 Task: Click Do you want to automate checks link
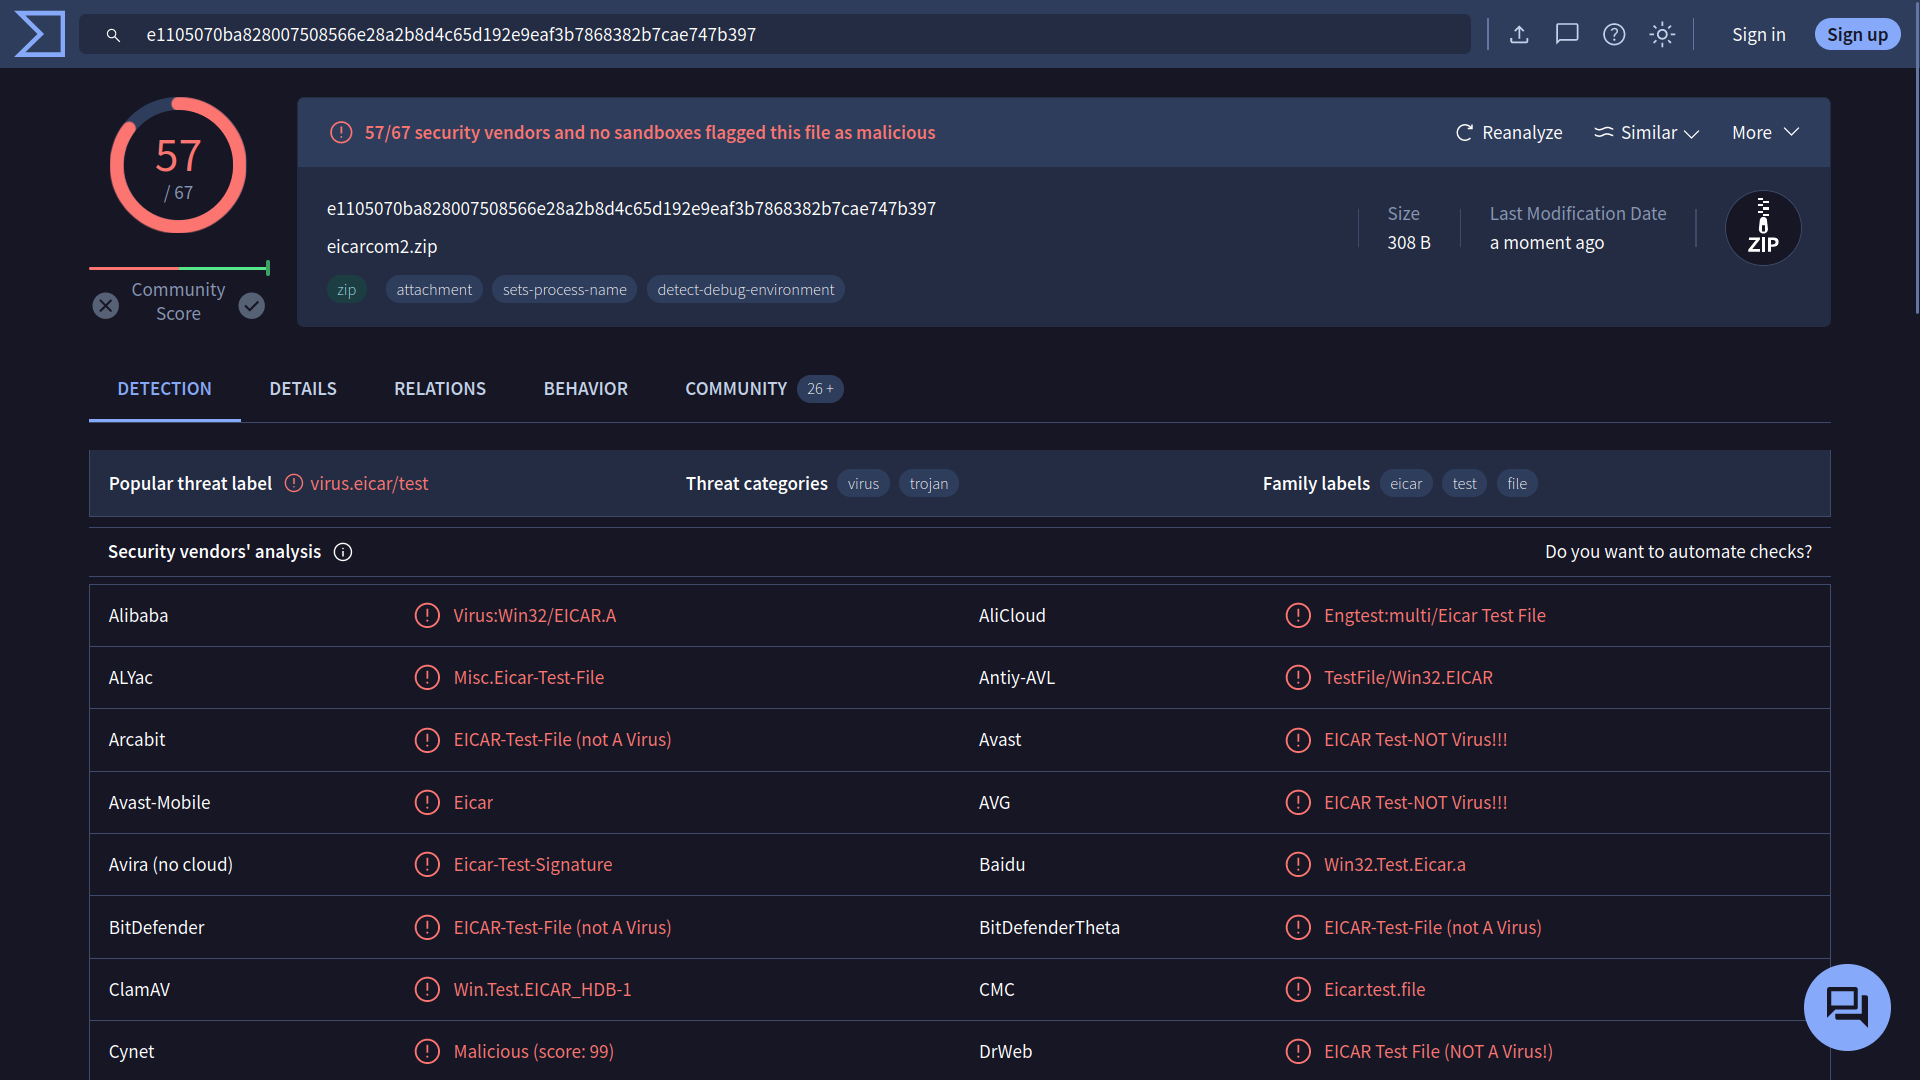[1678, 552]
